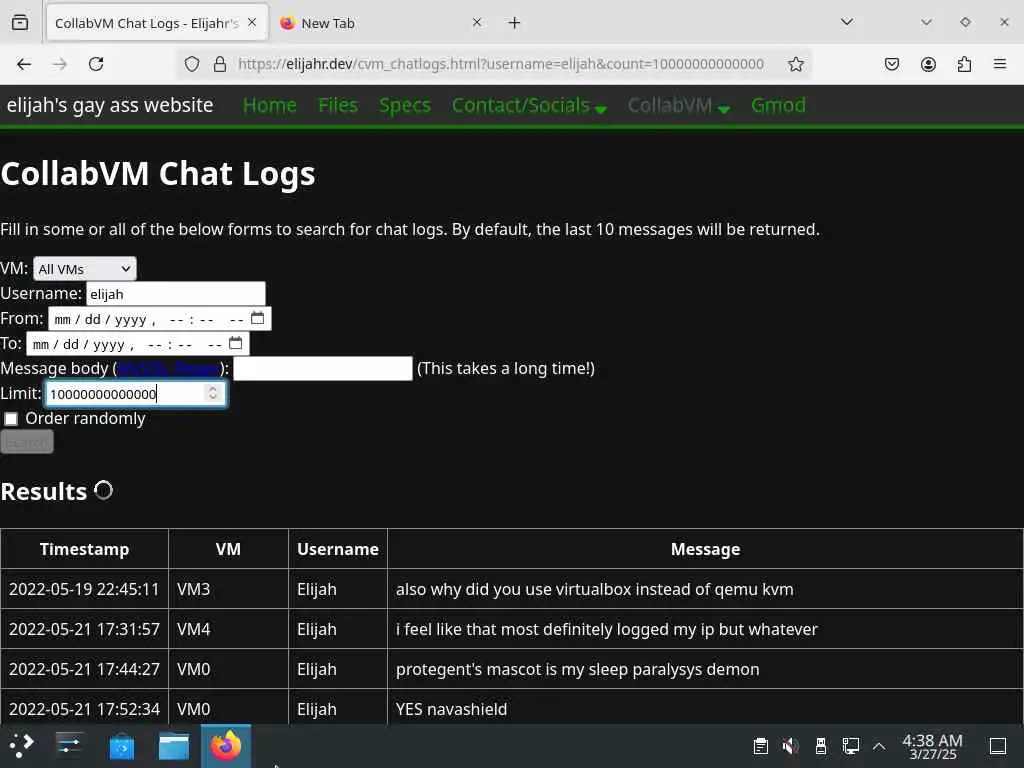This screenshot has height=768, width=1024.
Task: Open the To field calendar picker icon
Action: point(235,343)
